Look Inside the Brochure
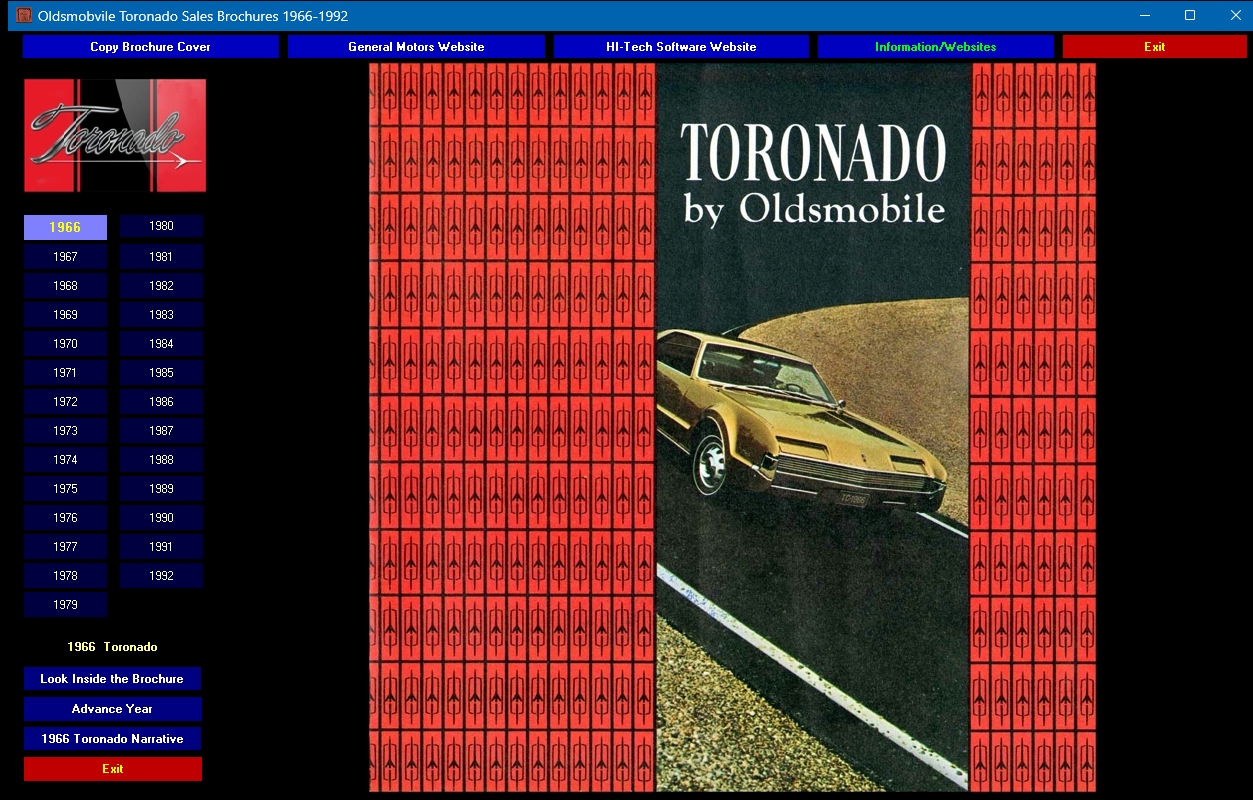The width and height of the screenshot is (1253, 800). coord(112,679)
